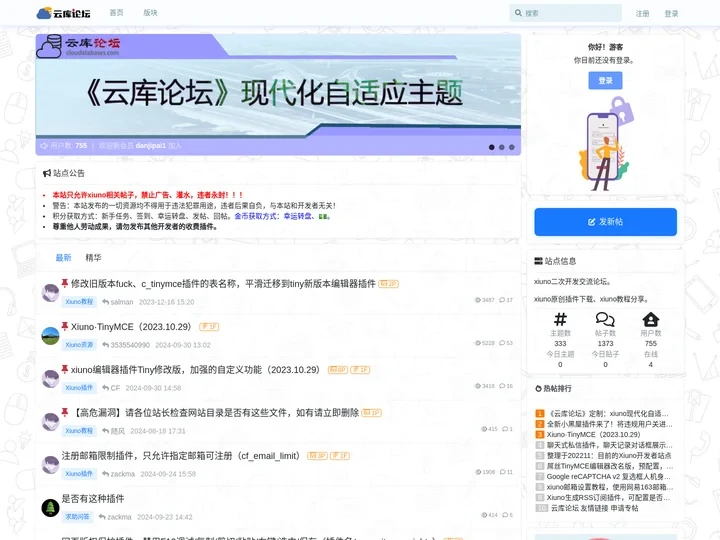The image size is (720, 540).
Task: Open the Xiuno插件 tag under Tiny修改版 thread
Action: tap(79, 388)
